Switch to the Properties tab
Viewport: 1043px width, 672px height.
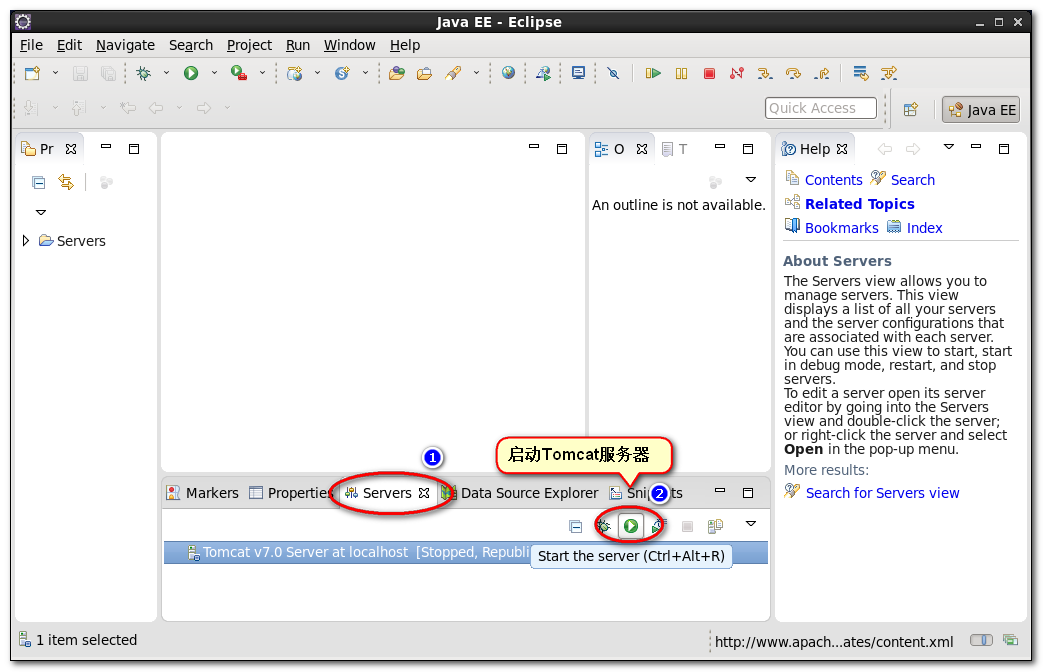click(x=291, y=493)
